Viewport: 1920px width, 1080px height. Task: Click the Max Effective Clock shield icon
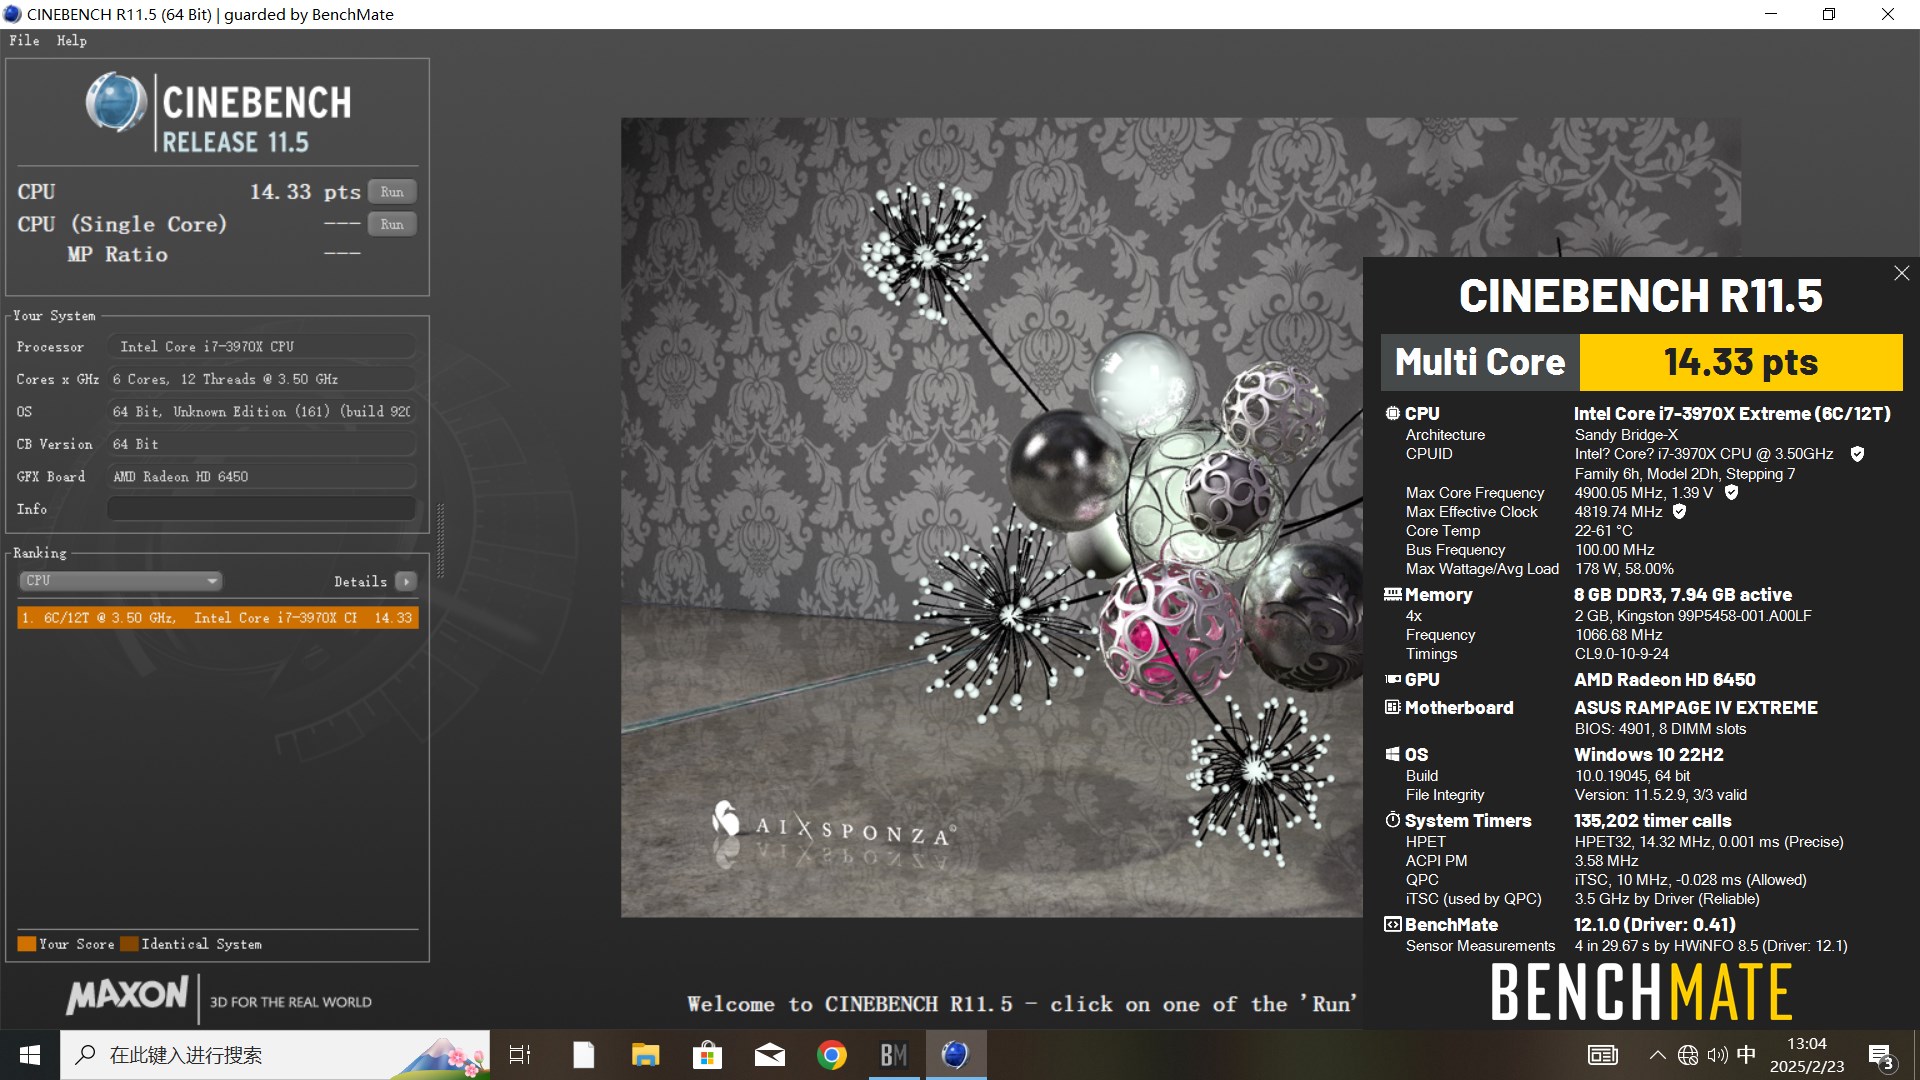(x=1679, y=511)
